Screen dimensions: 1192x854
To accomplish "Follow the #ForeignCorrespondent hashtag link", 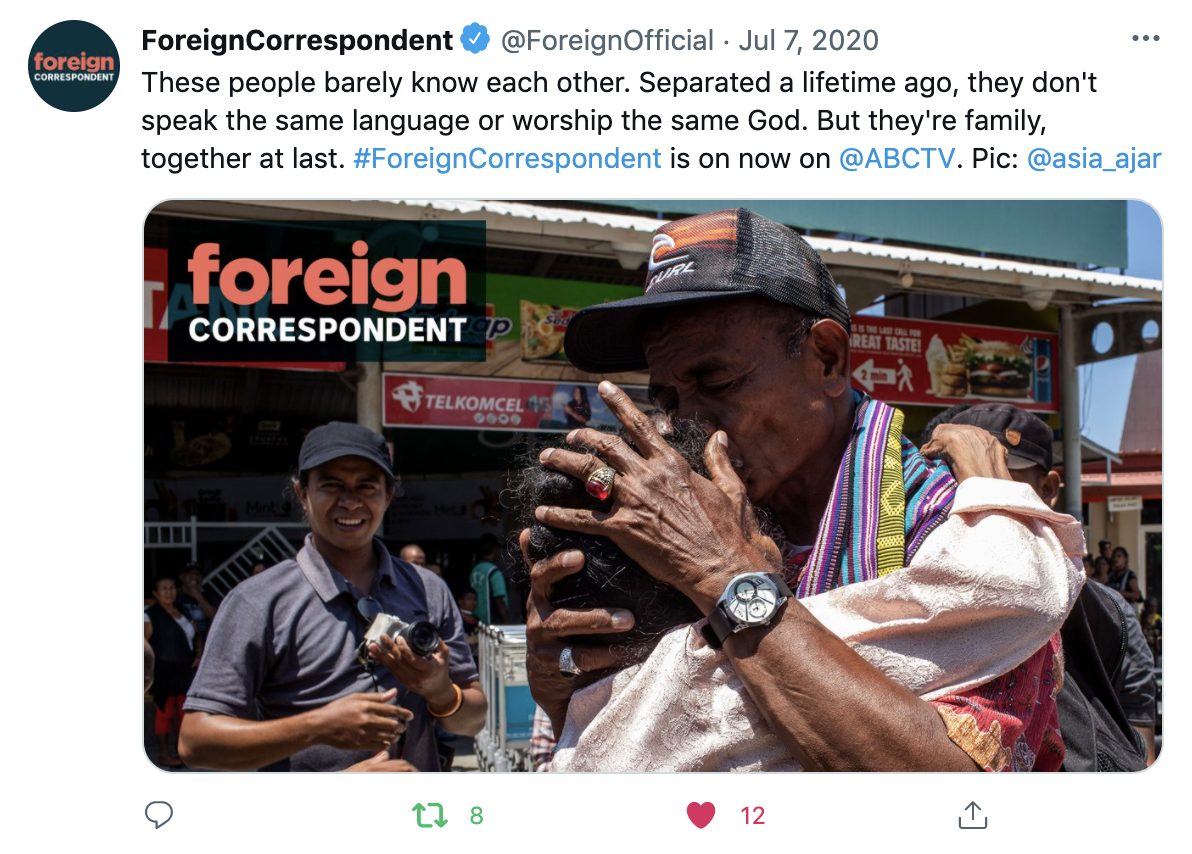I will (508, 158).
